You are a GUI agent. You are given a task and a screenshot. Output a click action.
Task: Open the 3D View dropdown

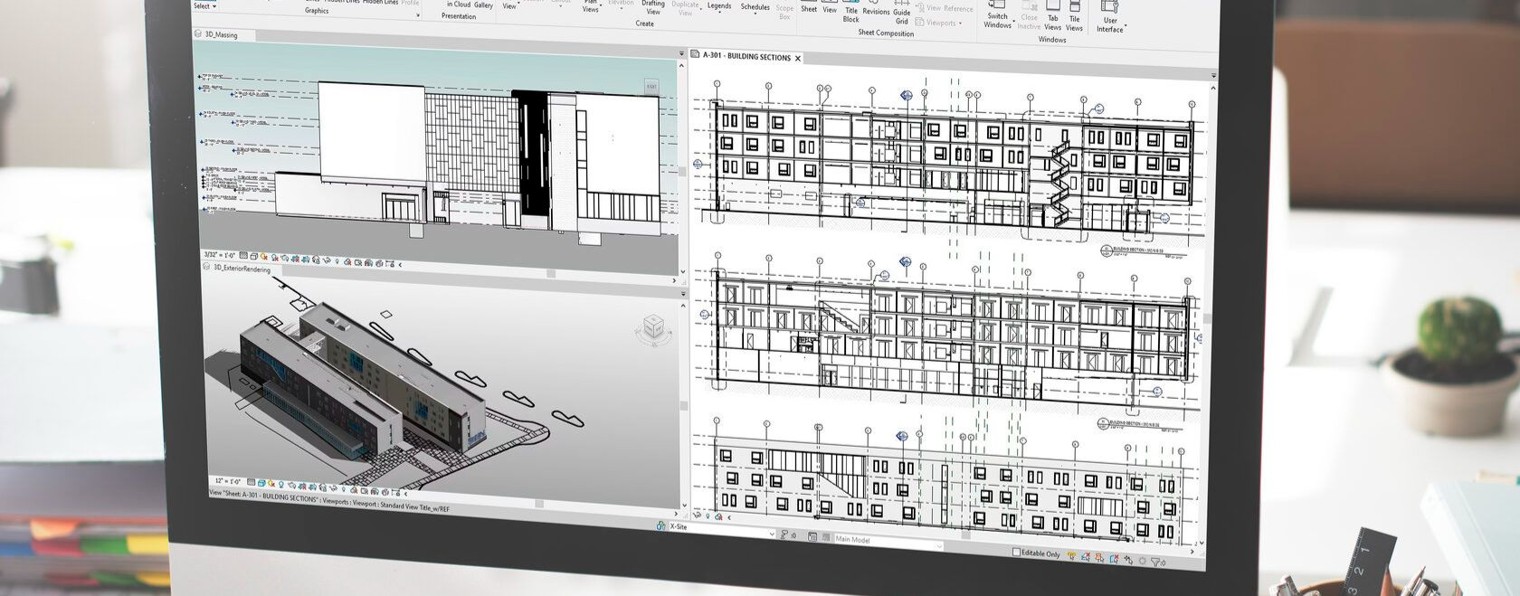(510, 5)
